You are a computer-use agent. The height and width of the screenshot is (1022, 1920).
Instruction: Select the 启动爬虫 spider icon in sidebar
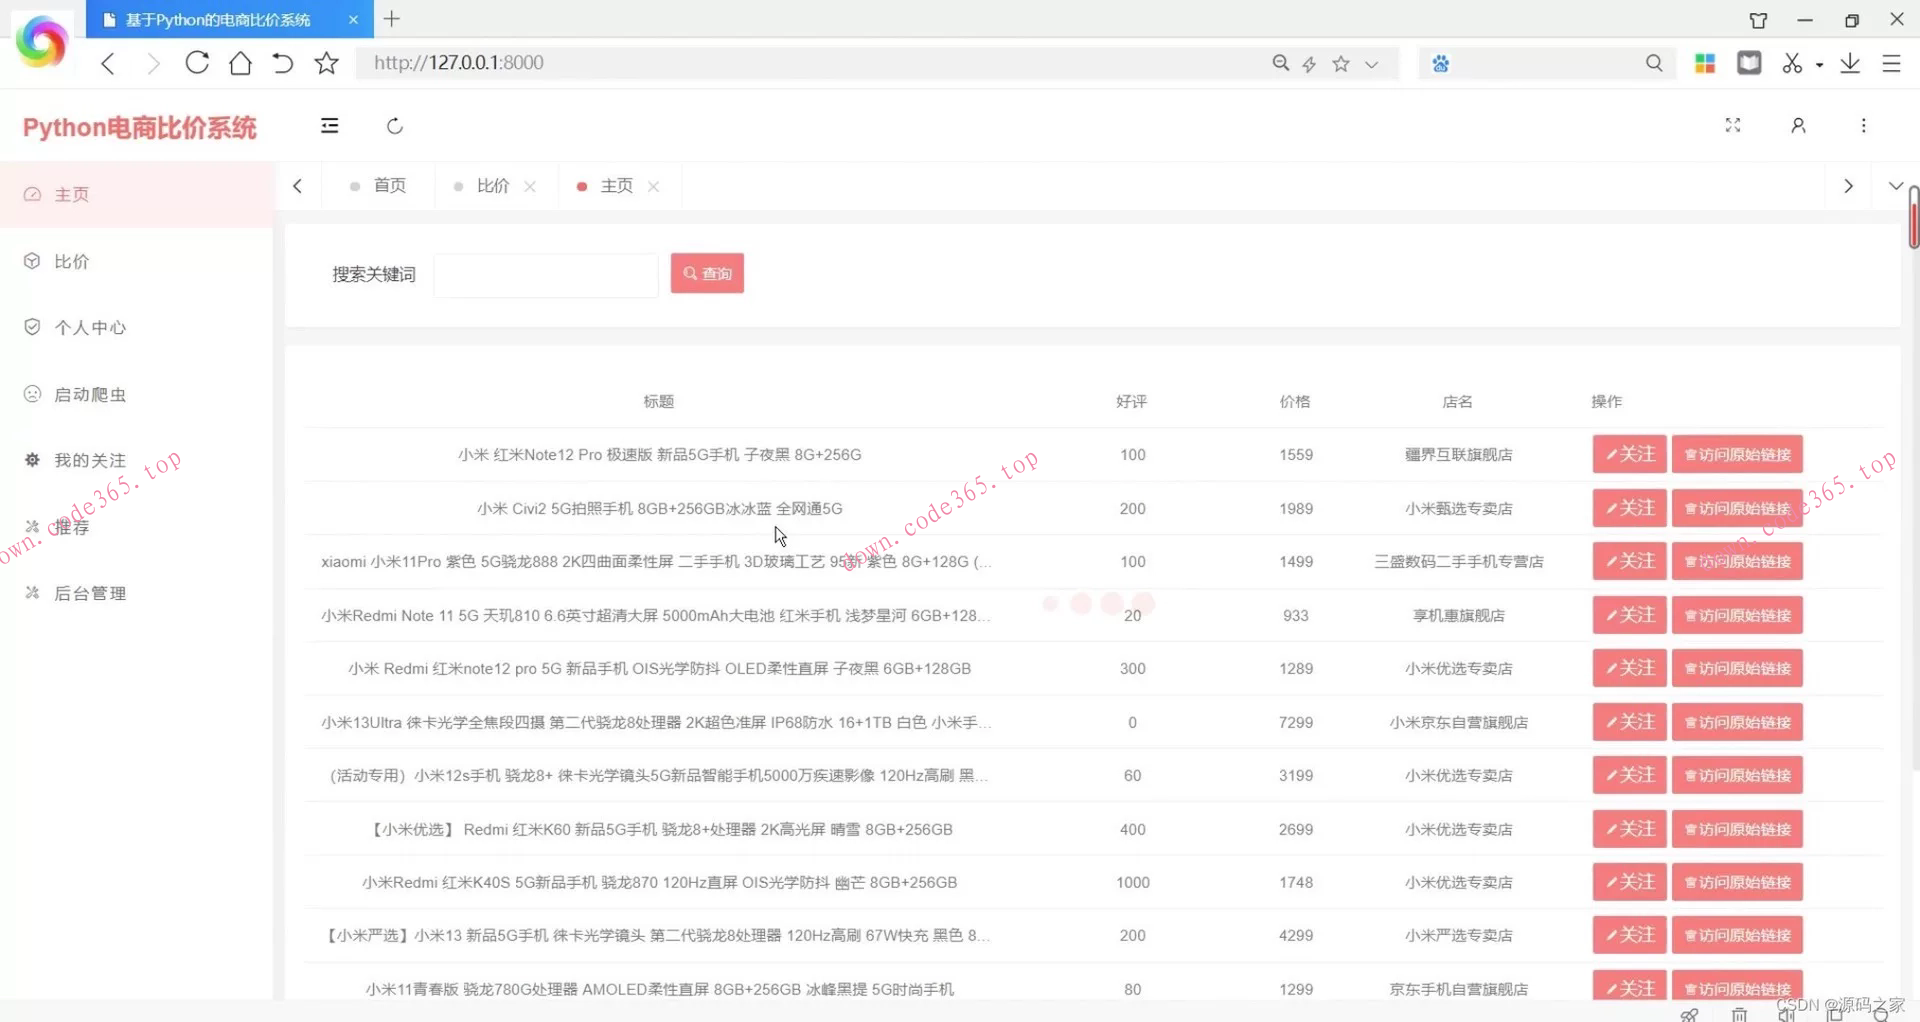tap(32, 394)
